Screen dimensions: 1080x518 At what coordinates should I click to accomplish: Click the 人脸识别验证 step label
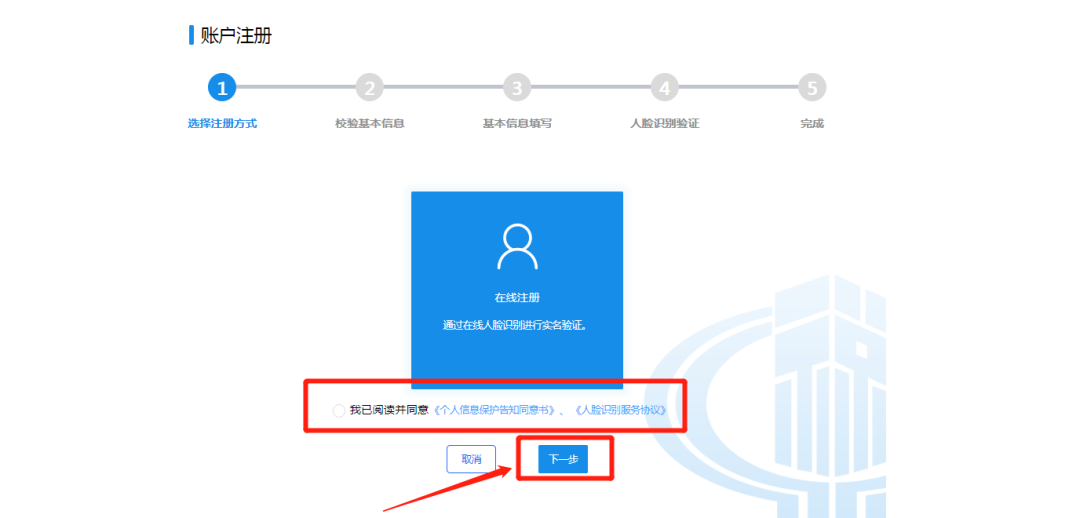tap(665, 124)
